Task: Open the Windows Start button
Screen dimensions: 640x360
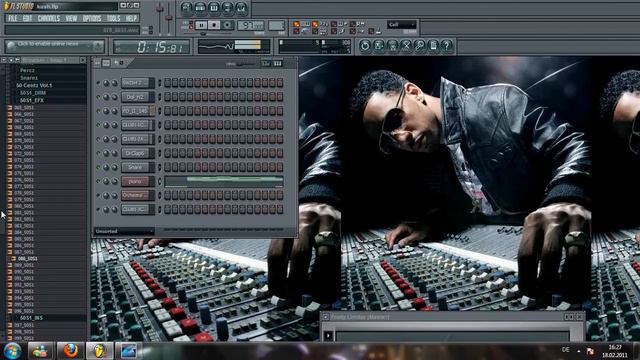Action: 12,351
